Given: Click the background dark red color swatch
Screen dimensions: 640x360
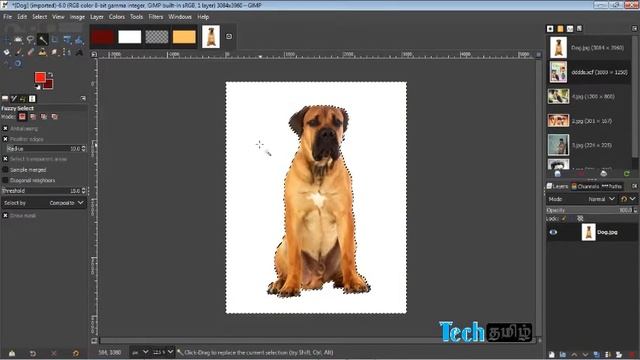Looking at the screenshot, I should click(49, 85).
